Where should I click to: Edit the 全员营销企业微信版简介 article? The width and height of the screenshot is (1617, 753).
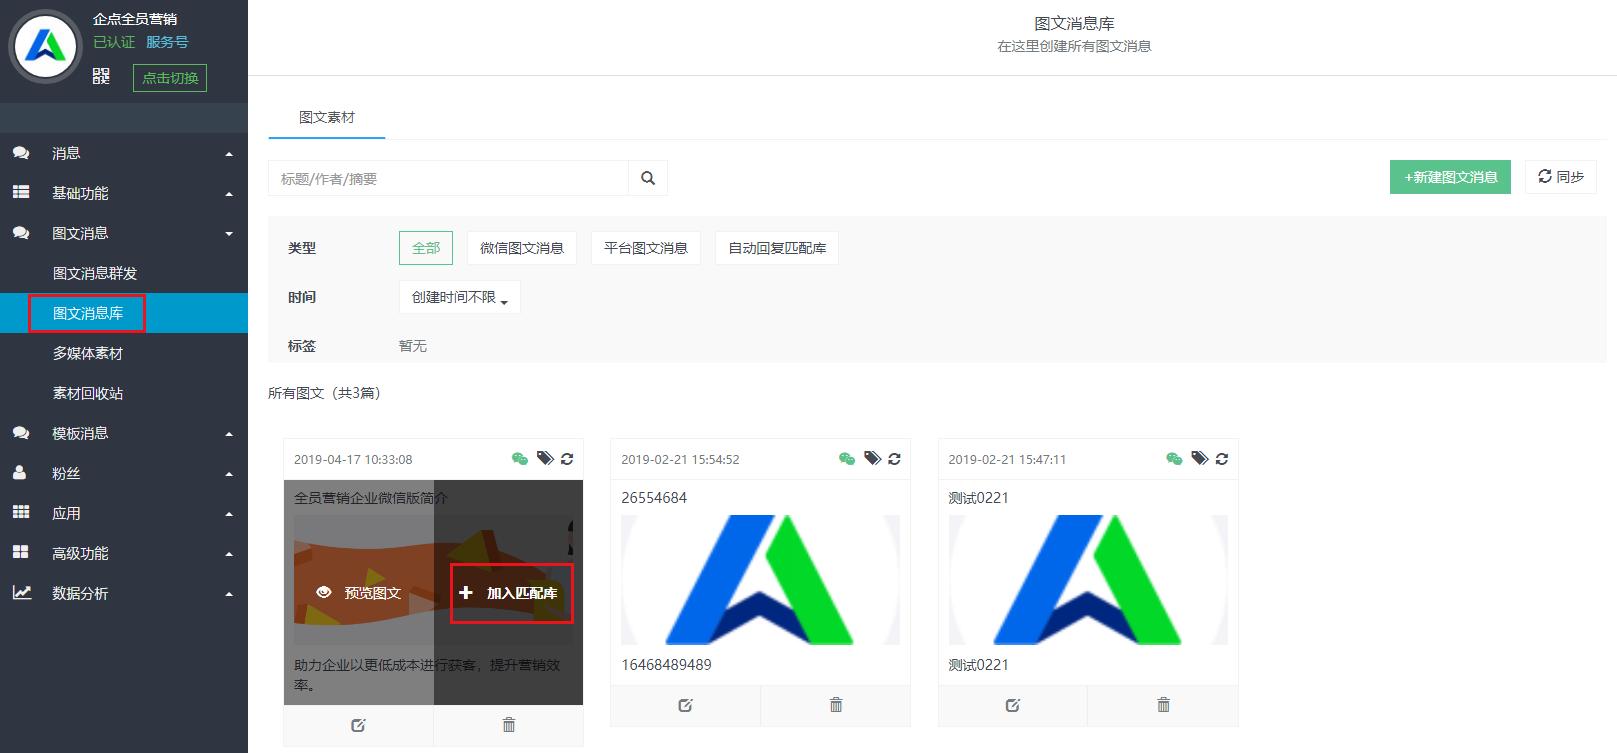tap(358, 725)
